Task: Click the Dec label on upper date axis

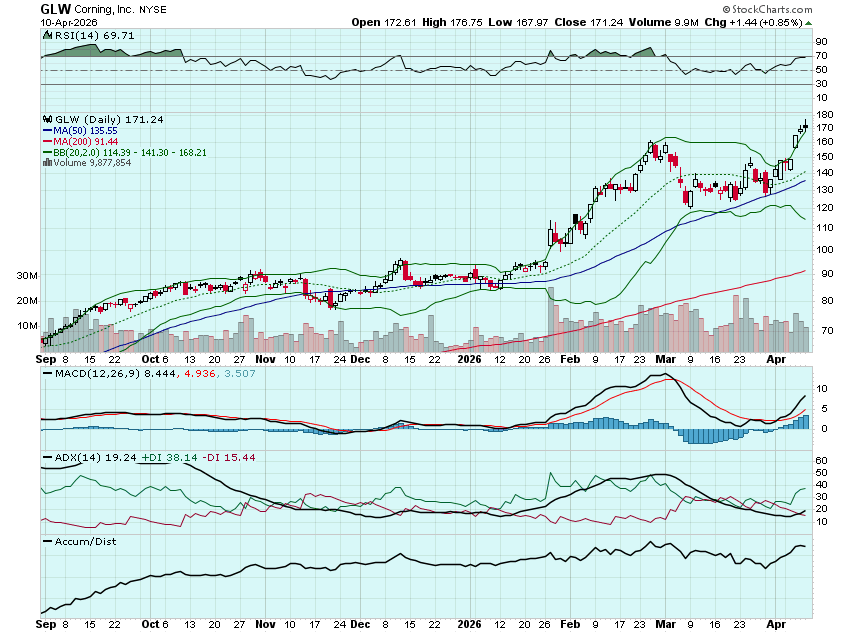Action: pos(360,359)
